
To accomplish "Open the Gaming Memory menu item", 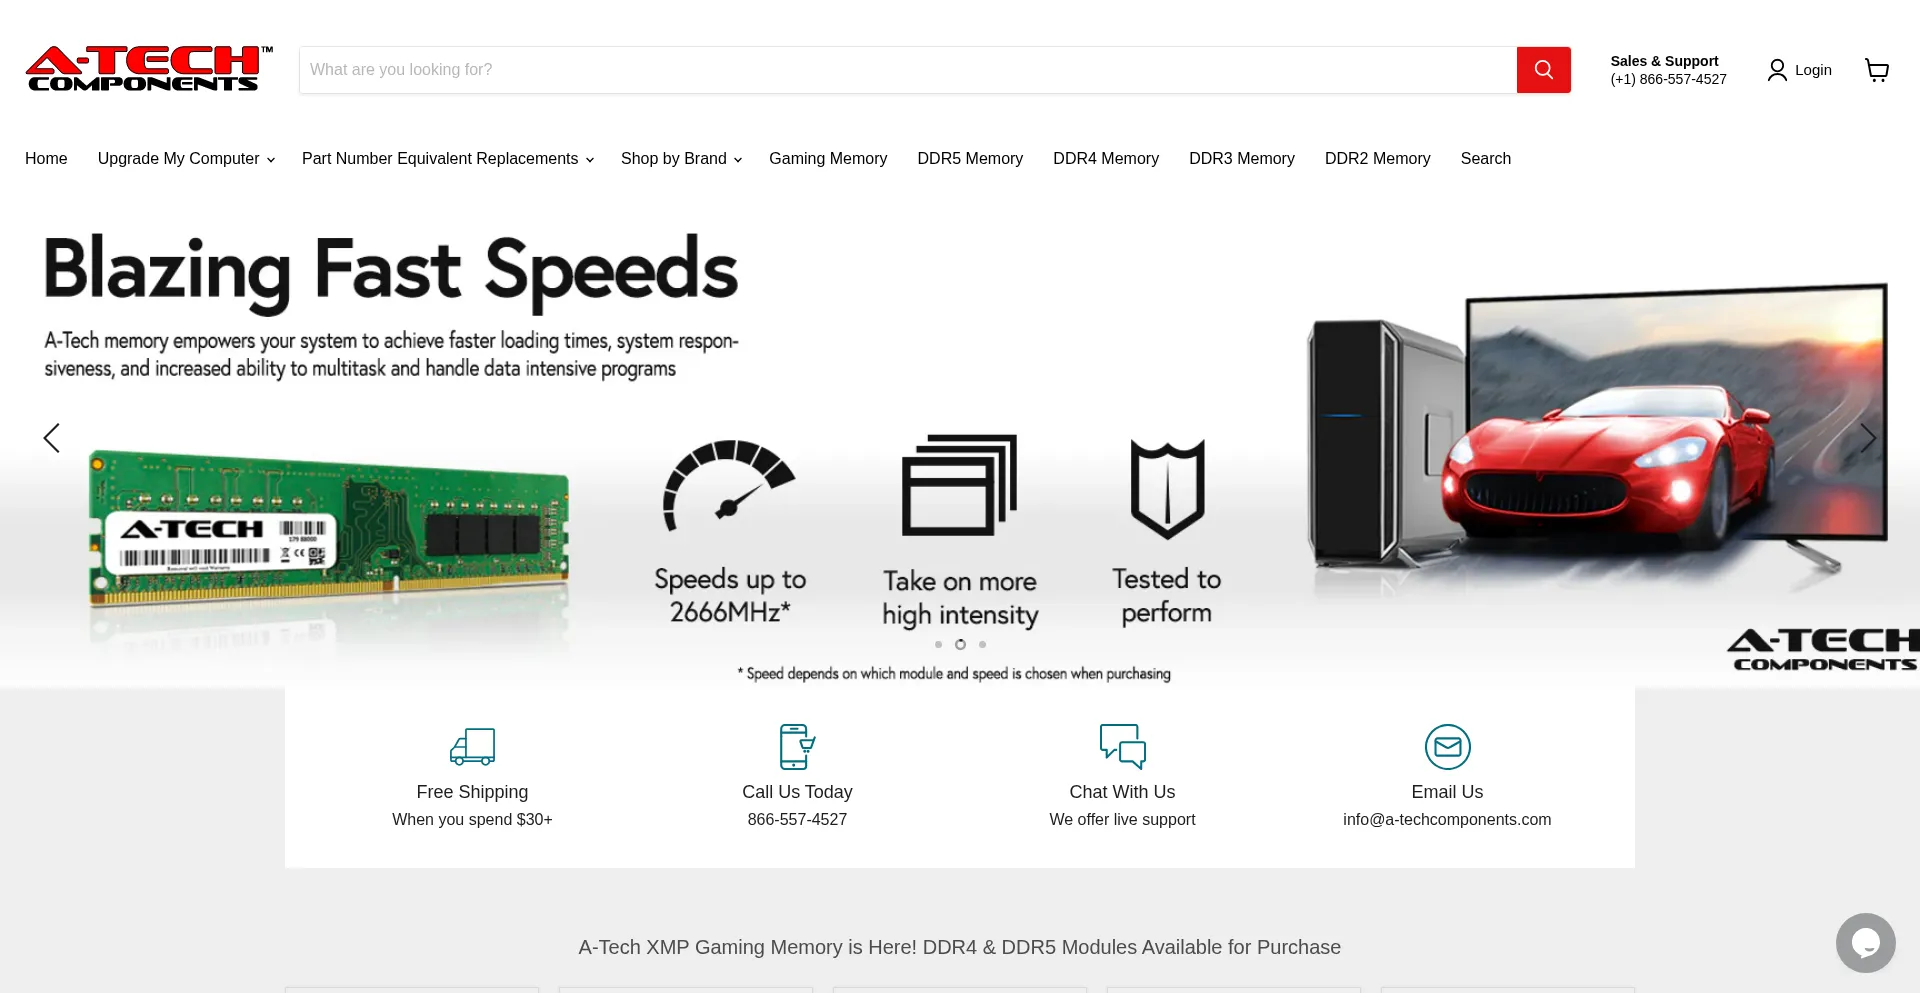I will (x=828, y=159).
